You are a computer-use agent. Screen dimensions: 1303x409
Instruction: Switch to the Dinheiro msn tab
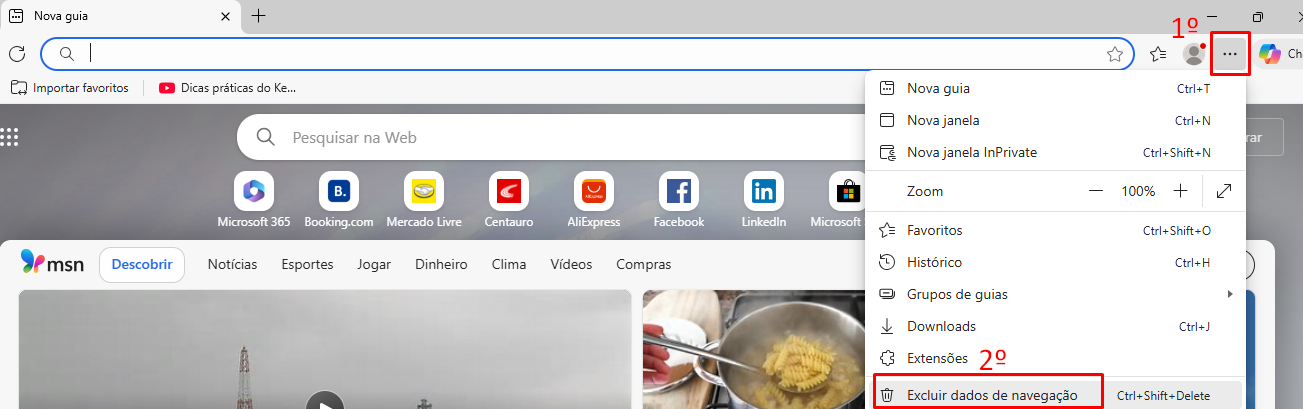[441, 265]
